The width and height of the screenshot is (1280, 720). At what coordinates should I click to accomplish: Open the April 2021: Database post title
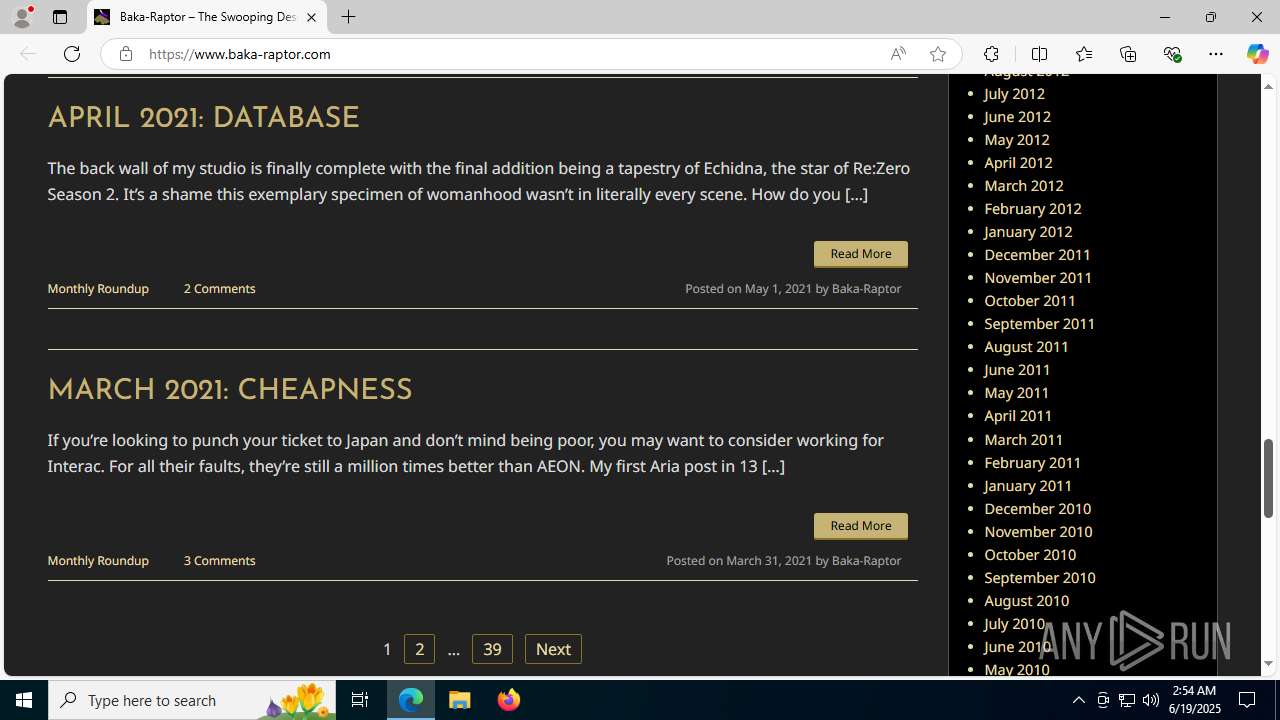pos(203,119)
